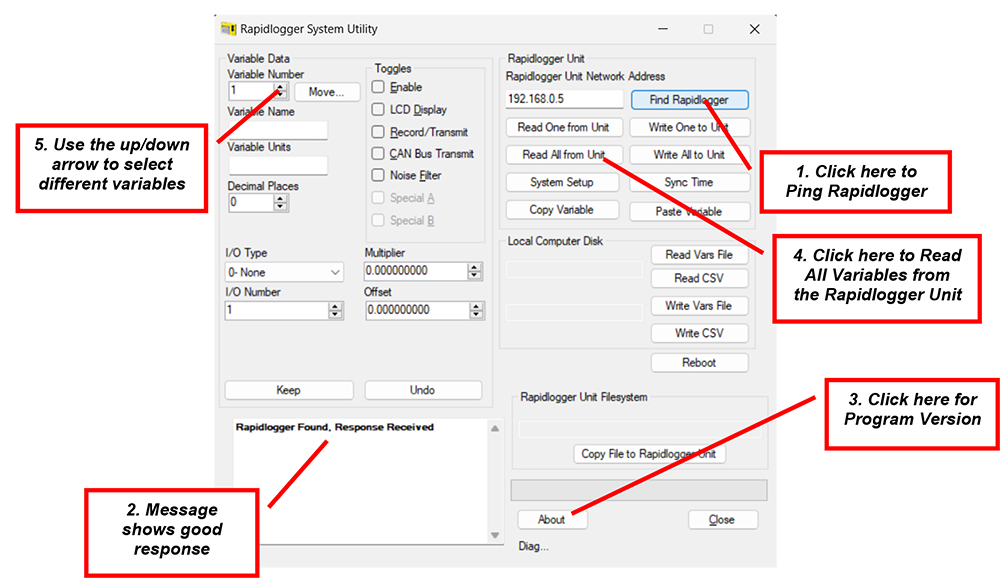
Task: Click message log scrollbar up arrow
Action: [495, 429]
